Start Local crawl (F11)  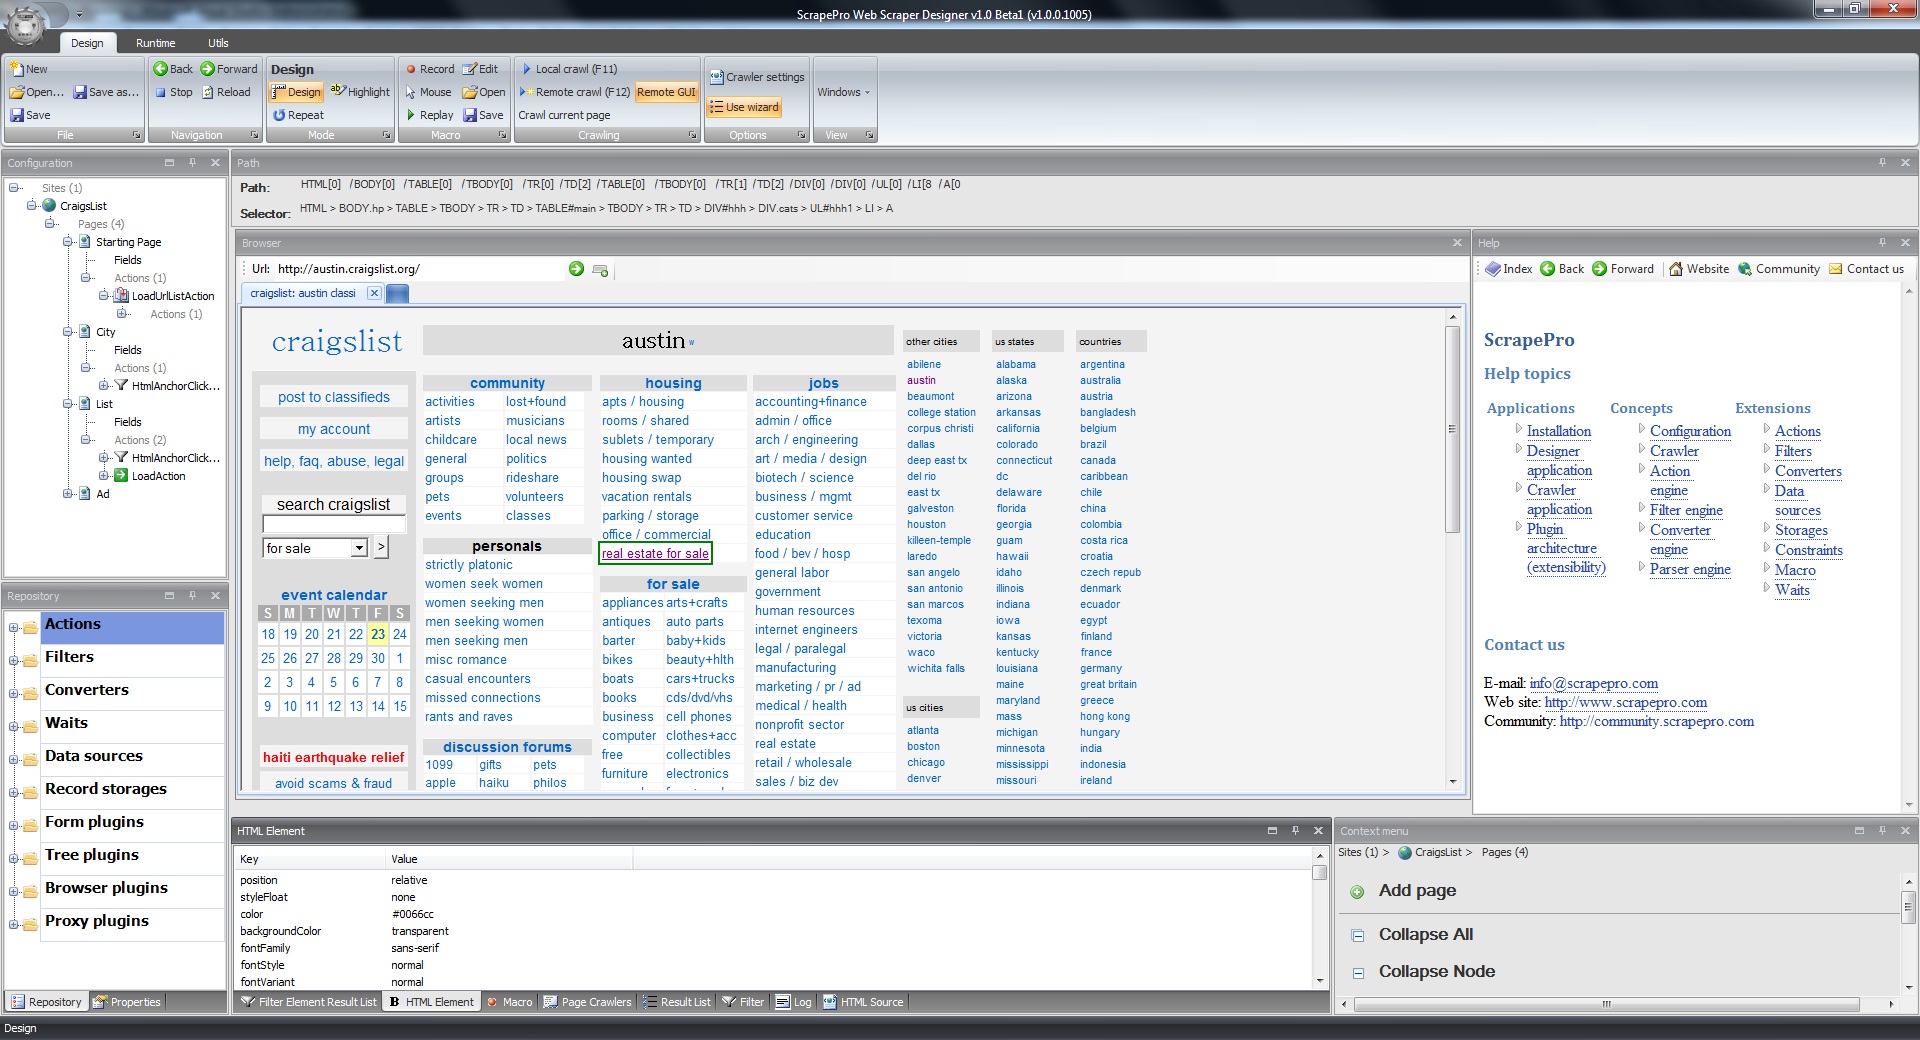point(569,69)
